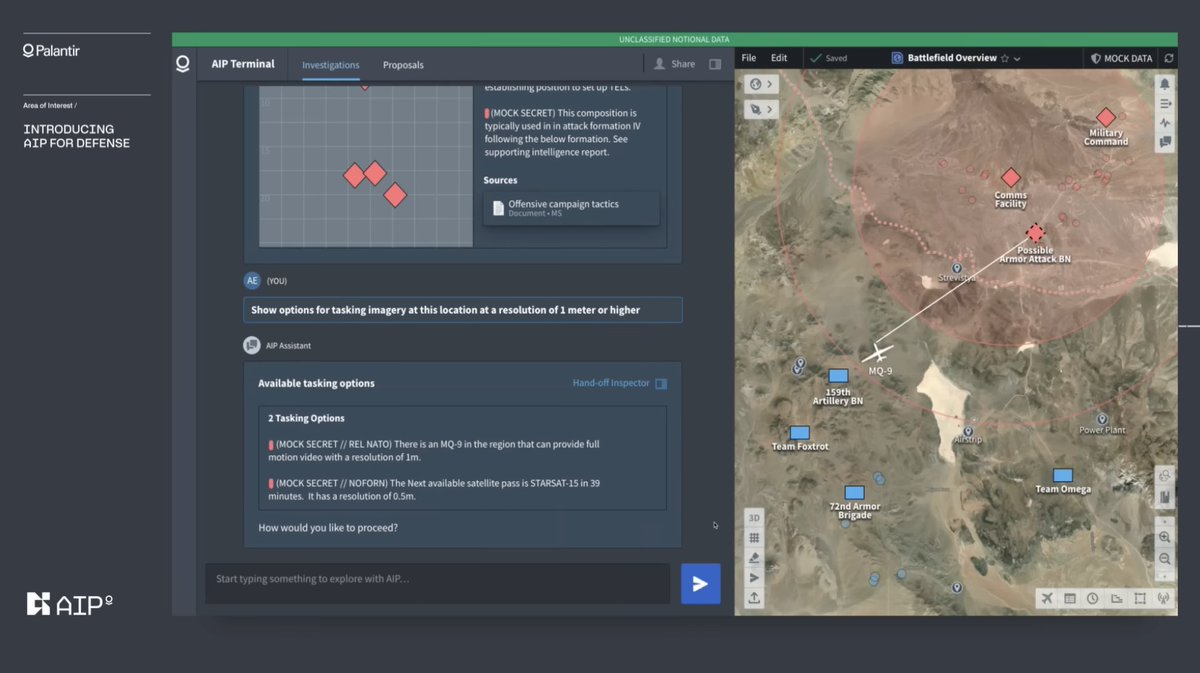Open notifications bell on the map
Viewport: 1200px width, 673px height.
pos(1165,84)
